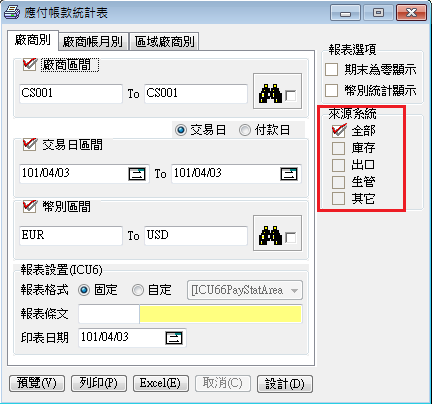Check the 庫存 source system box
Image resolution: width=432 pixels, height=404 pixels.
[x=338, y=148]
